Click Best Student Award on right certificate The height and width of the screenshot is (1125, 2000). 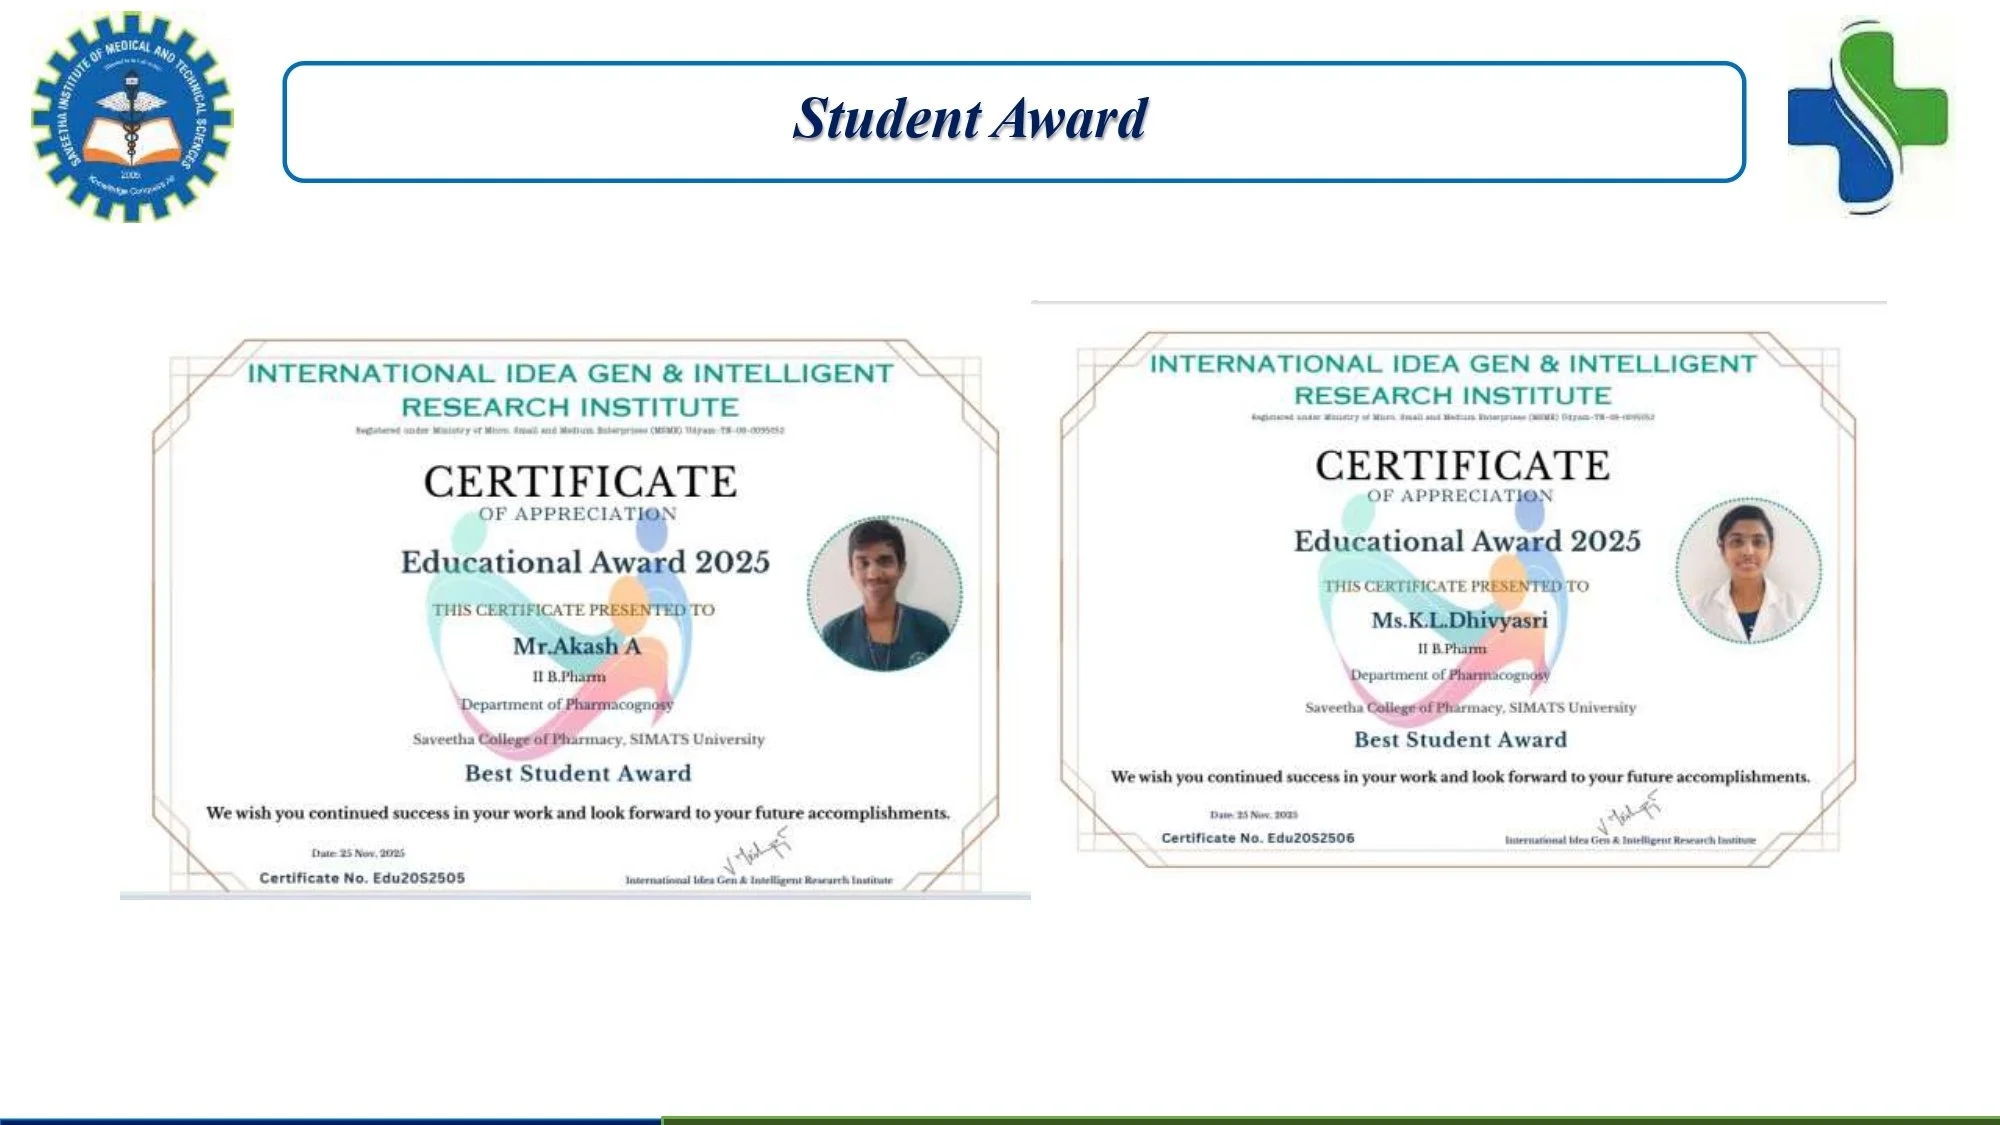(x=1460, y=740)
